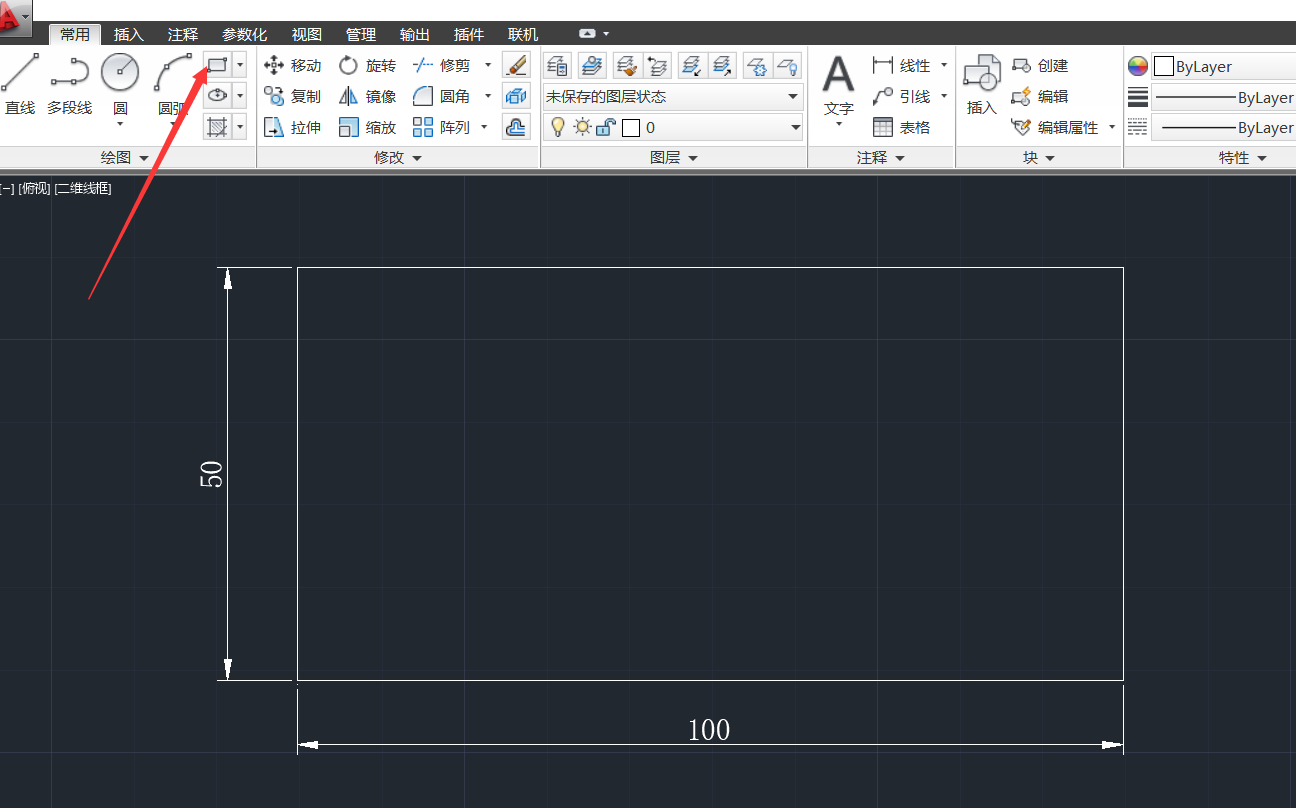Click the Edit Attributes (编辑属性) button
The height and width of the screenshot is (808, 1296).
(x=1055, y=128)
